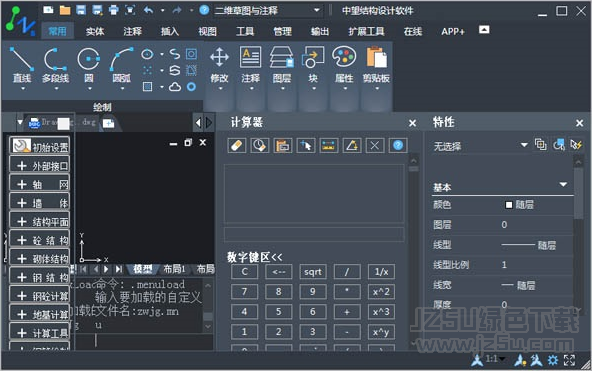Viewport: 592px width, 371px height.
Task: Toggle the ribbon minimize arrow button
Action: (x=484, y=29)
